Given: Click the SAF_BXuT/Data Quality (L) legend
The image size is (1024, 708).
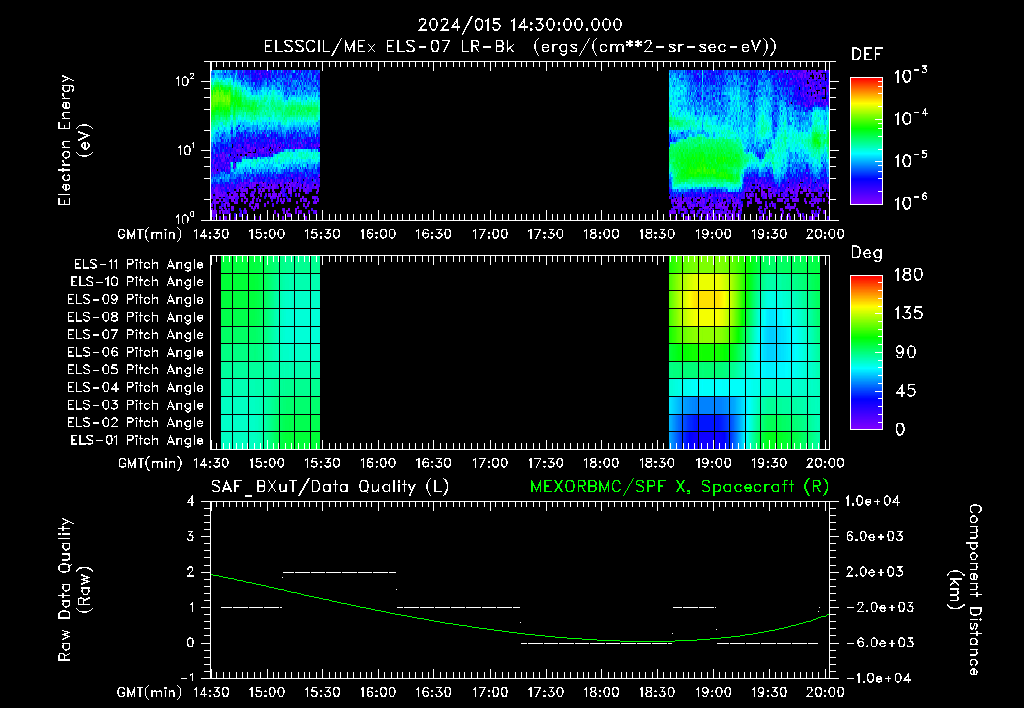Looking at the screenshot, I should pyautogui.click(x=330, y=487).
